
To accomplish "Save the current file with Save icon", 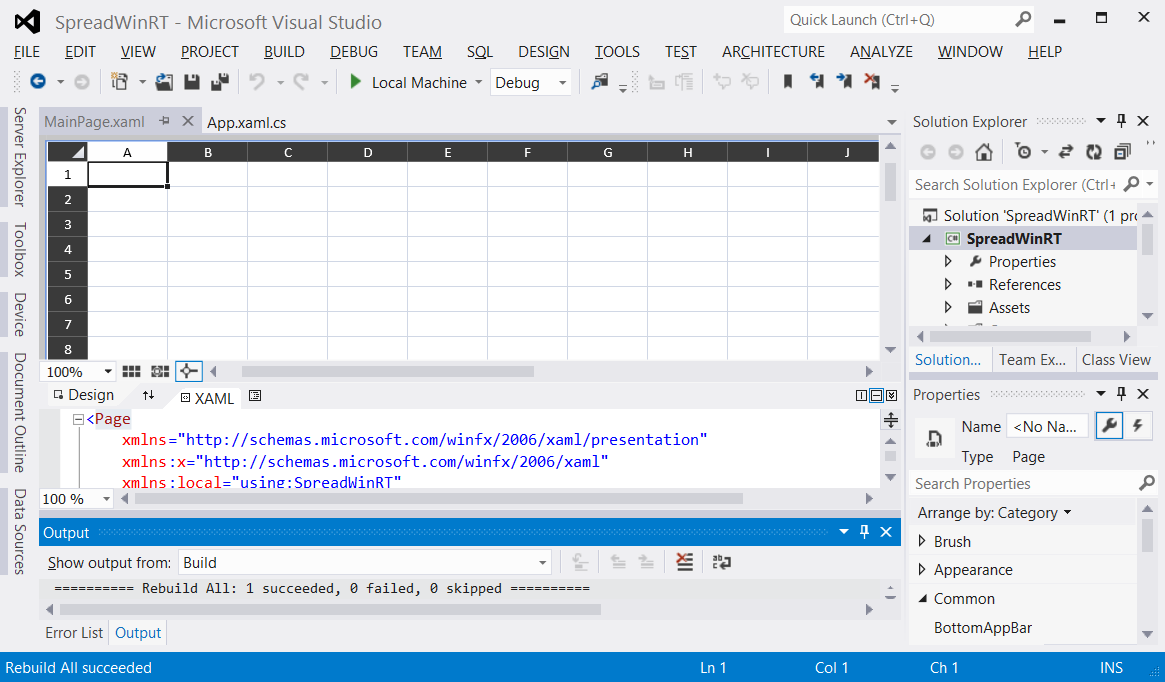I will 192,82.
